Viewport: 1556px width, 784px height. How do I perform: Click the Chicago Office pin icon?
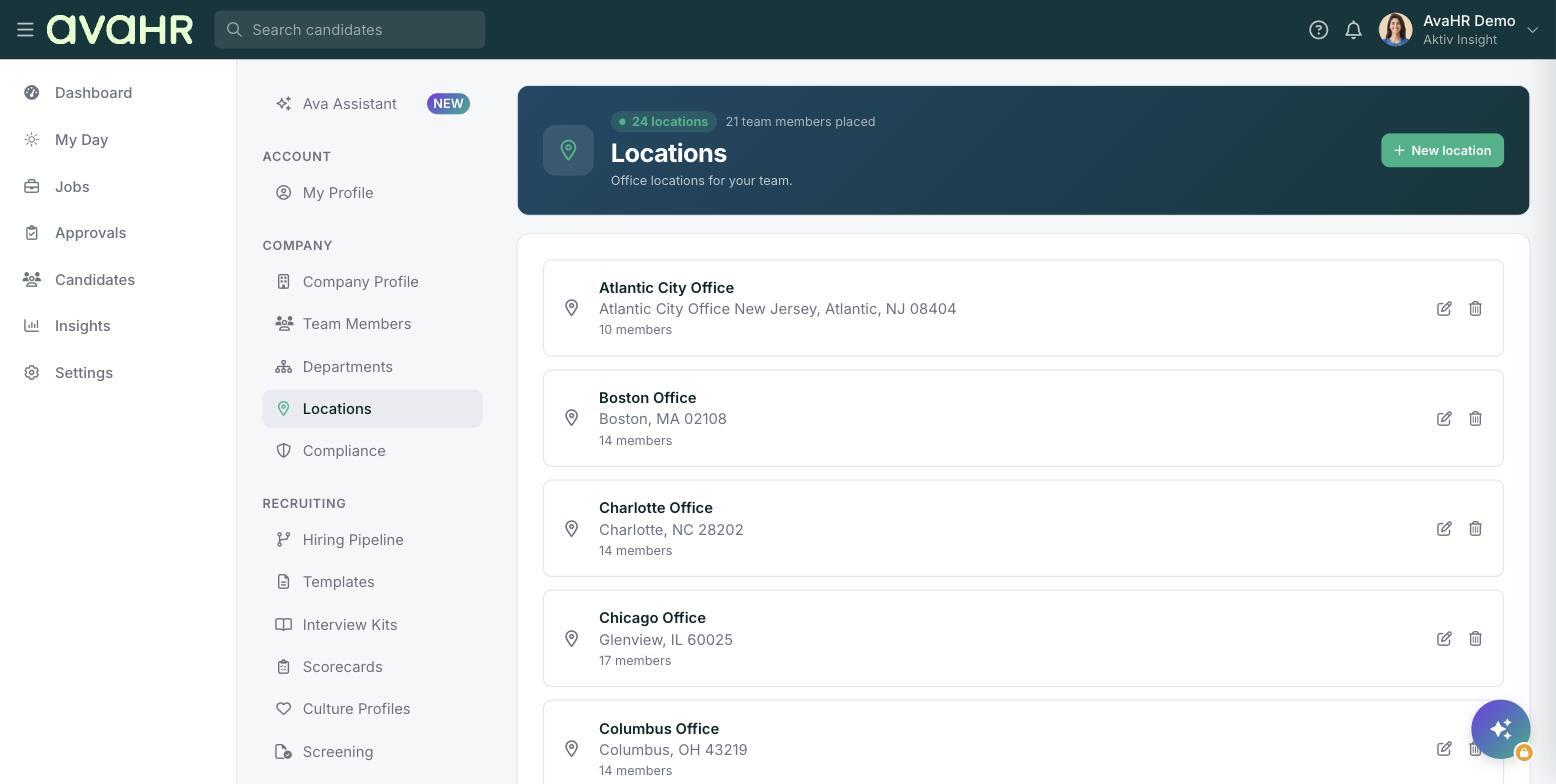[571, 639]
